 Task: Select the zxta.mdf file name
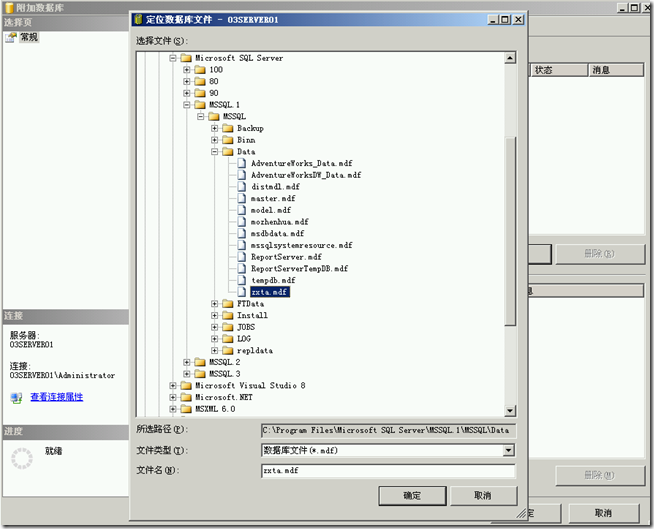click(x=269, y=292)
